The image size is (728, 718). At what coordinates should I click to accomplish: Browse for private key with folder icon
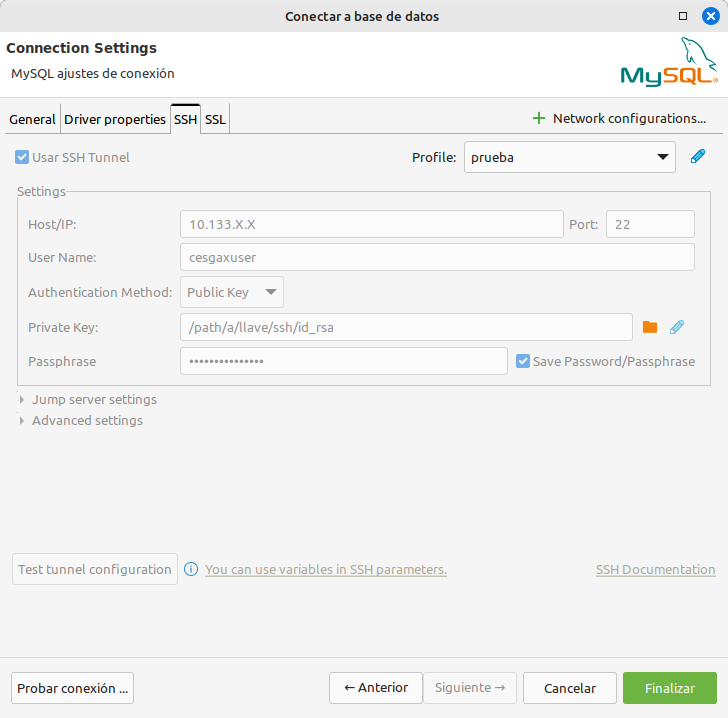tap(650, 327)
